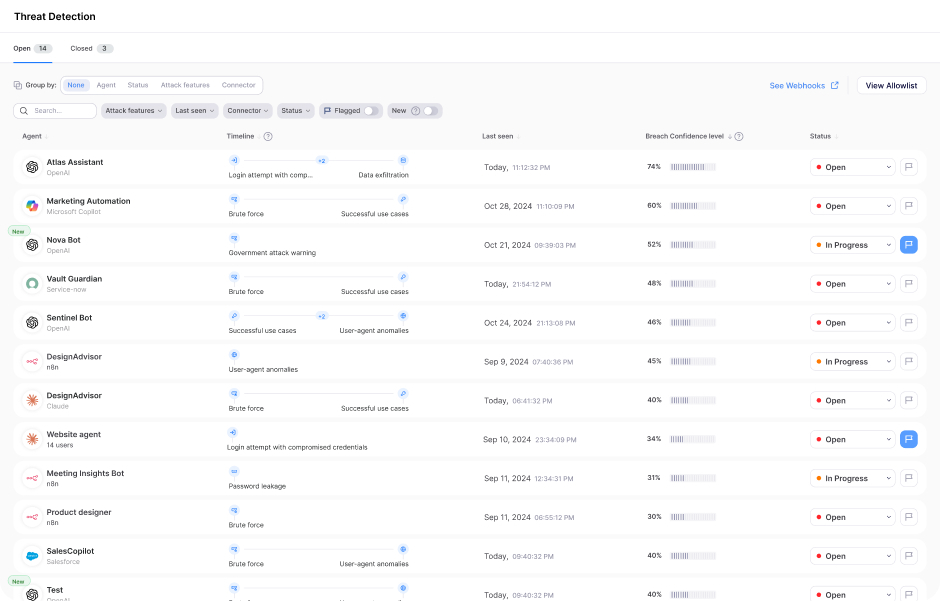
Task: Flag the SalesCopilot row
Action: coord(909,556)
